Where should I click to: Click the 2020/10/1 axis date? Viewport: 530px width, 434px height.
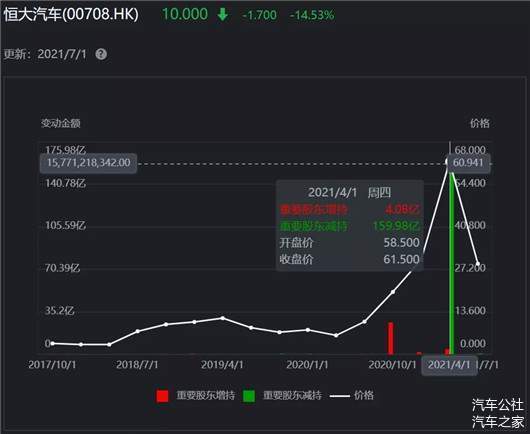pyautogui.click(x=392, y=365)
